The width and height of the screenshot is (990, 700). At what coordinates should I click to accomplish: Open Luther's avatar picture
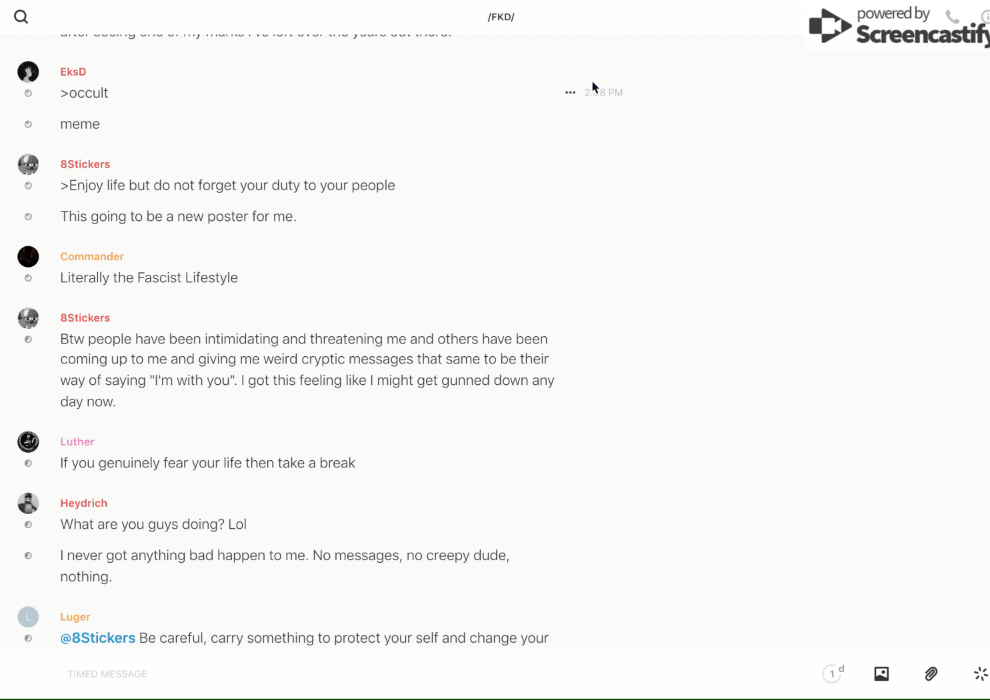pos(28,442)
